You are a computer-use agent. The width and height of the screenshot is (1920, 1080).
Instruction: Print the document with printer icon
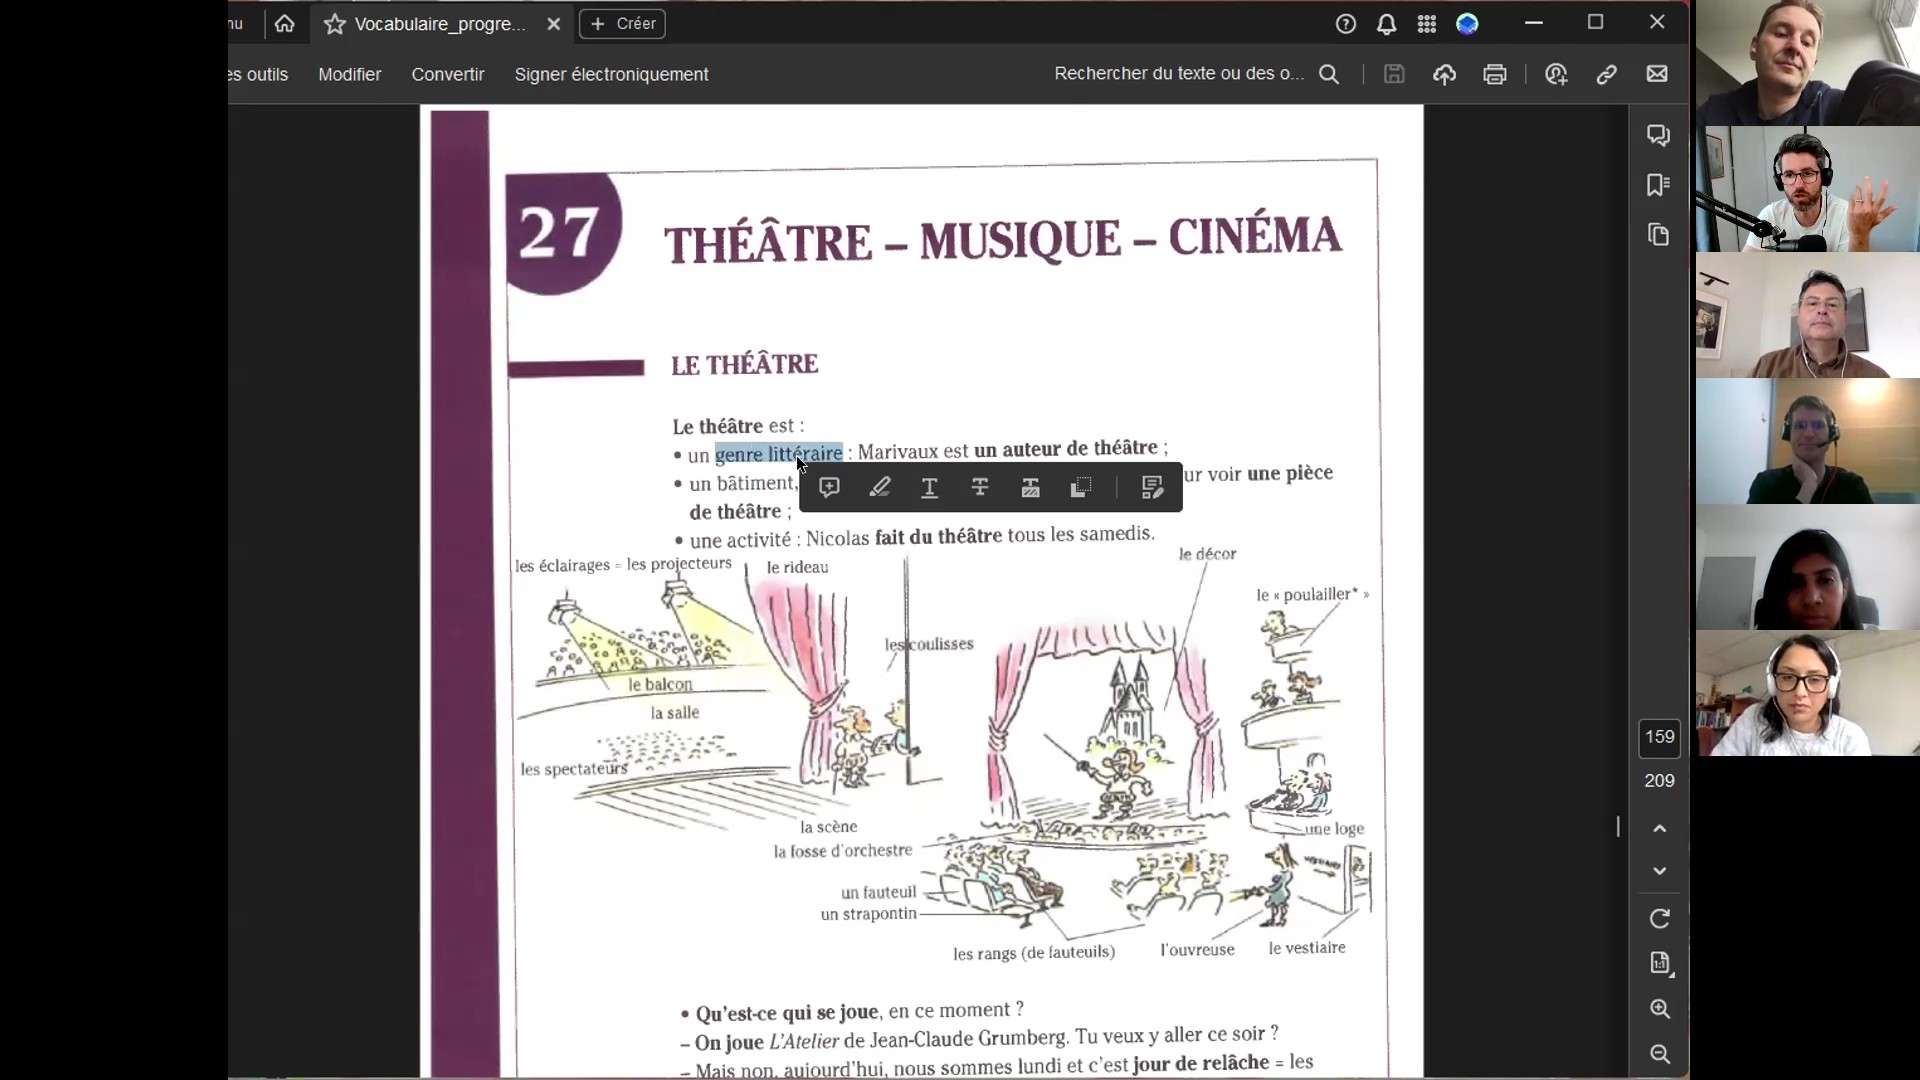(1495, 74)
